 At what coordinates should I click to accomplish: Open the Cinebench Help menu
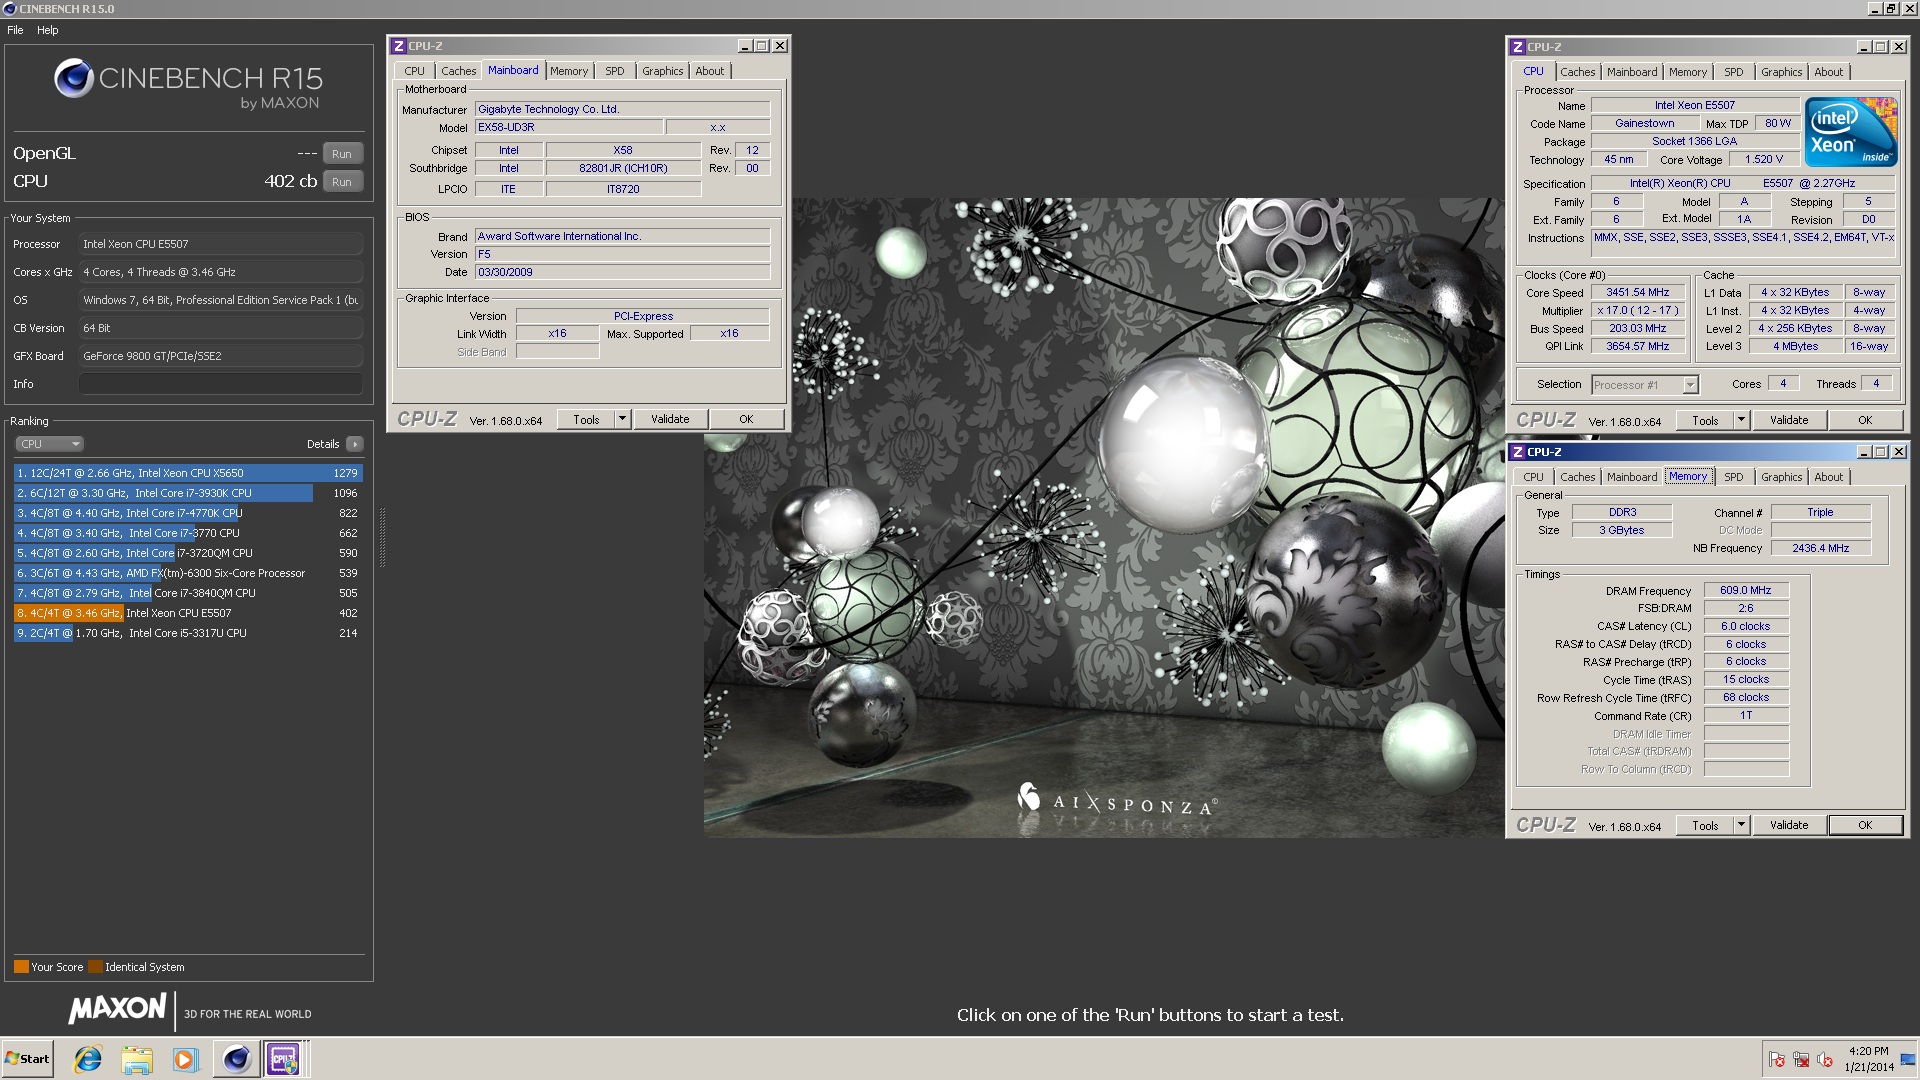(48, 30)
